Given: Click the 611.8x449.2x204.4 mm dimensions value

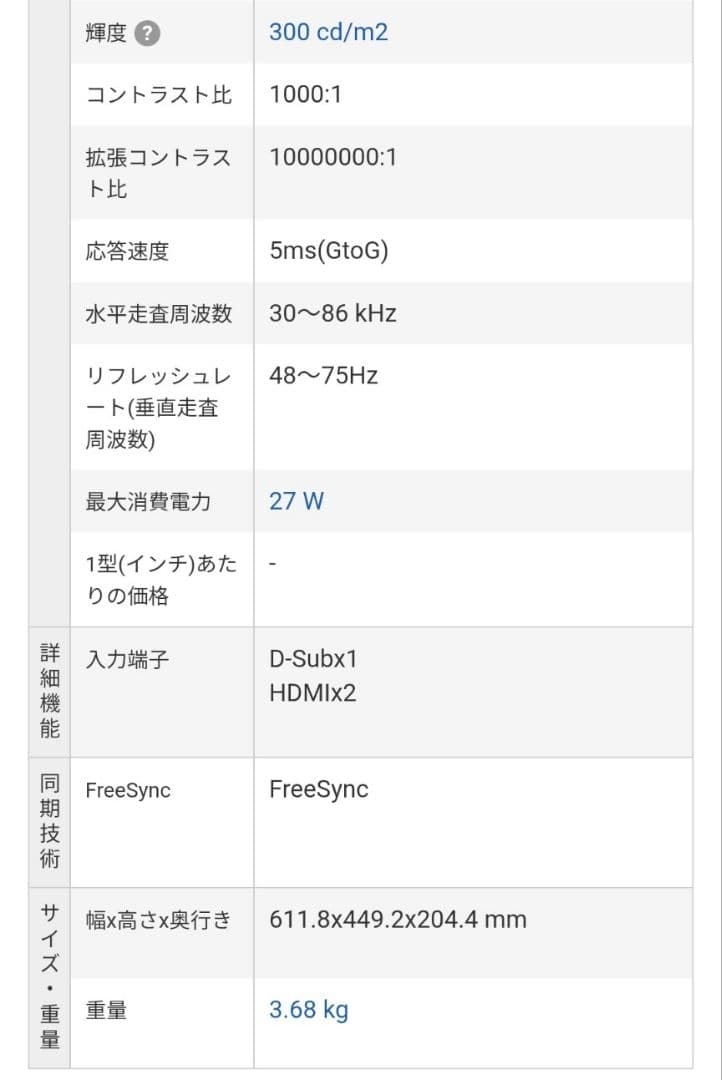Looking at the screenshot, I should pyautogui.click(x=397, y=920).
